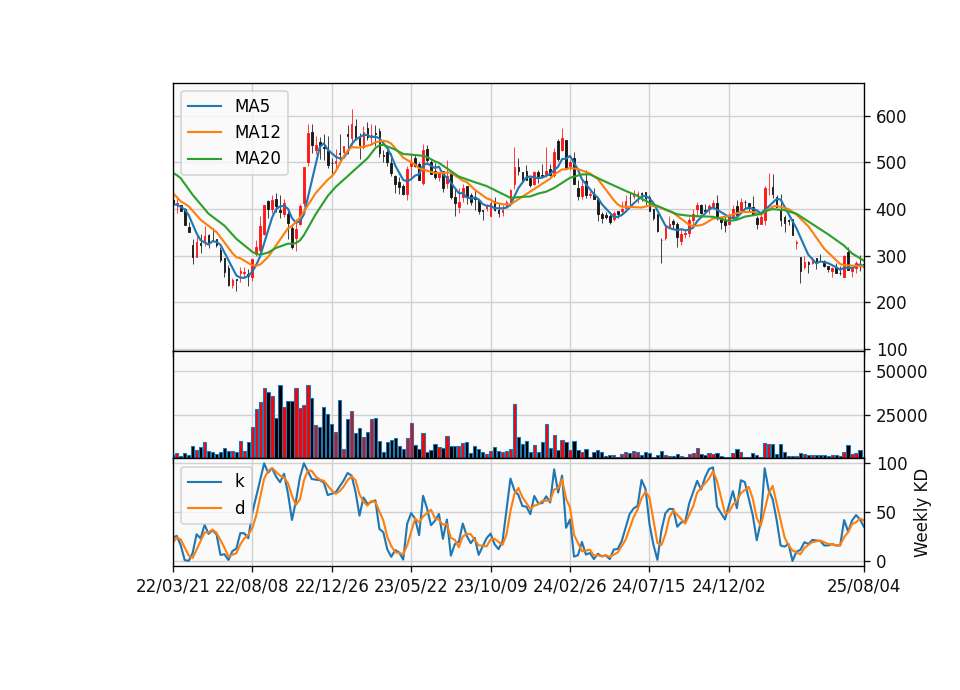Click the Weekly KD axis title

(921, 514)
